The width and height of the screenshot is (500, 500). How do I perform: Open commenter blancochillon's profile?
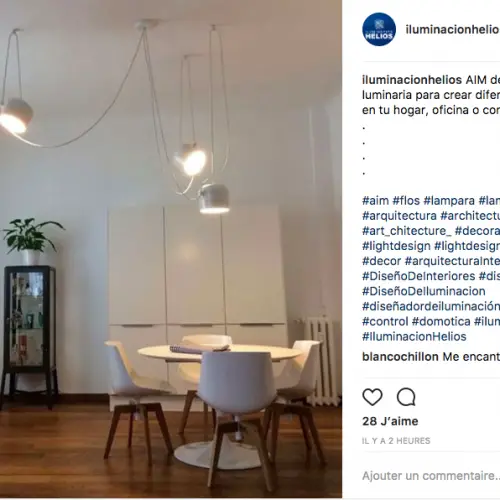(400, 357)
